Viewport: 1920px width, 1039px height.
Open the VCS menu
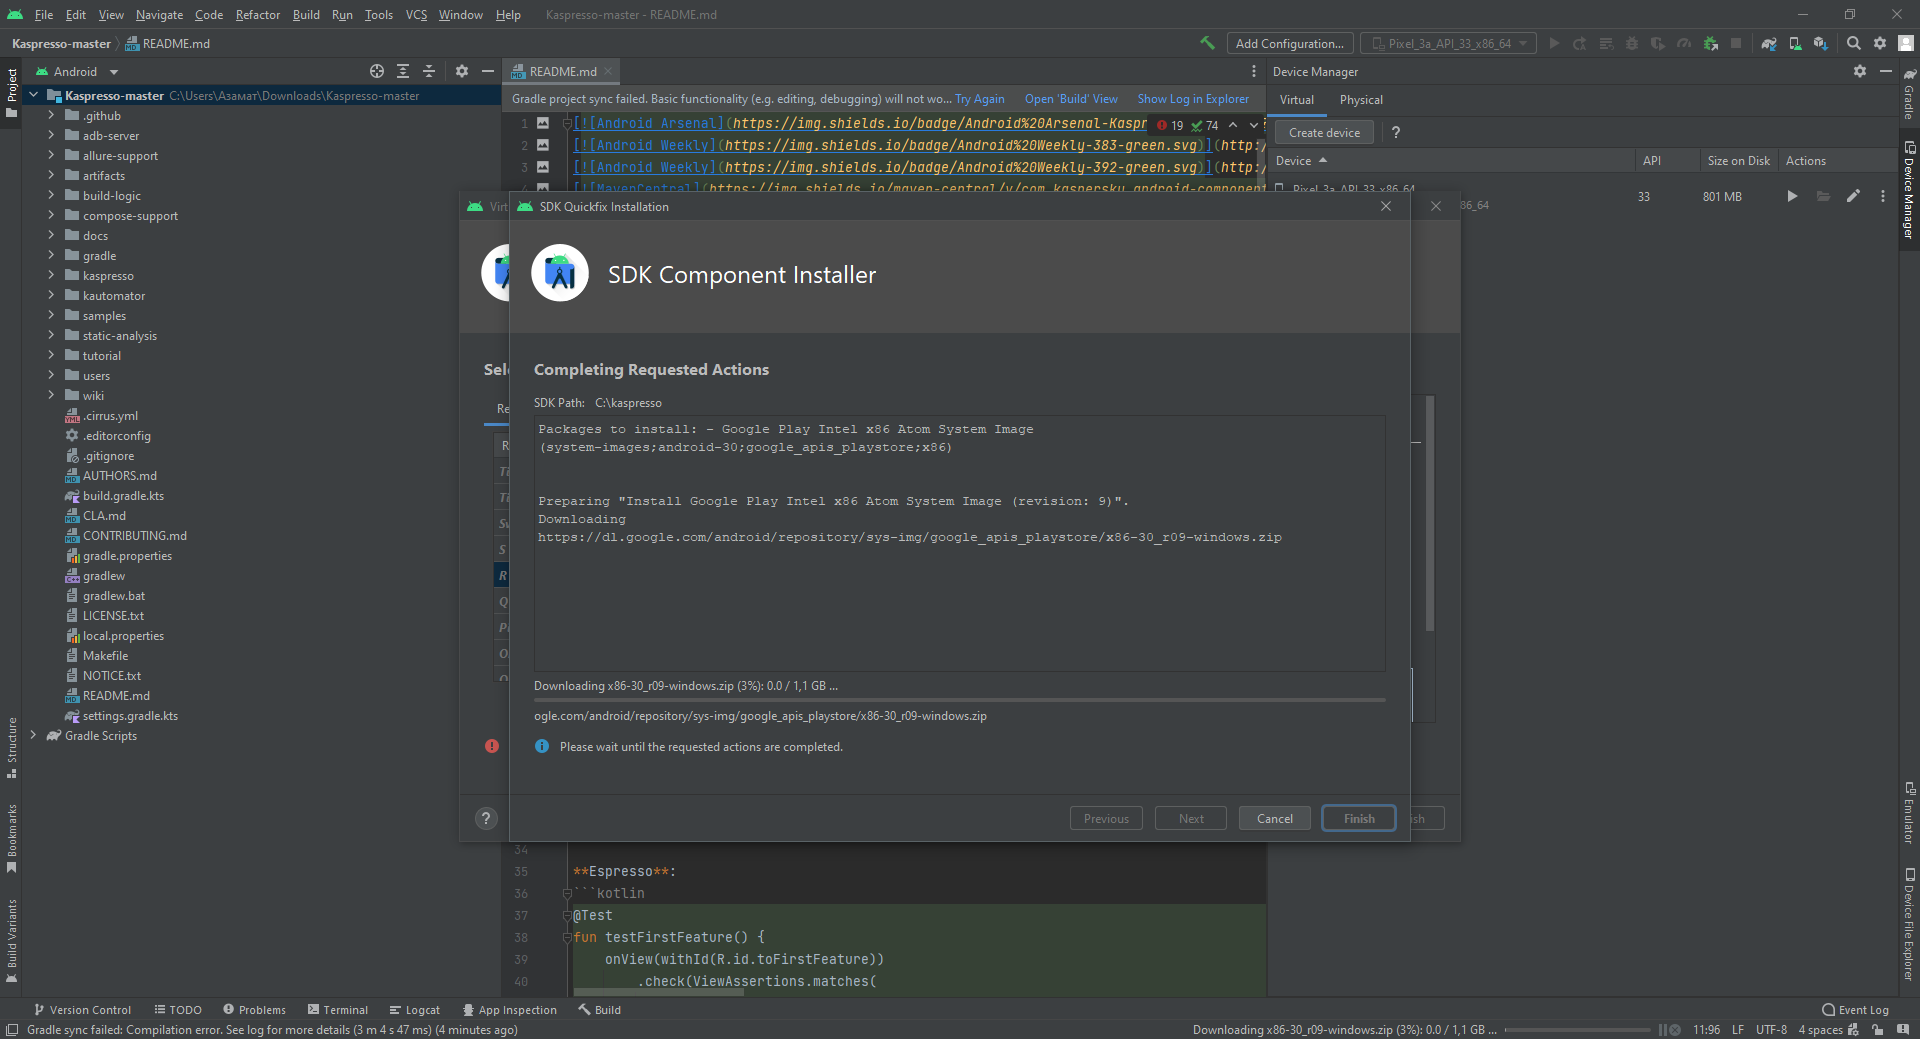pos(416,14)
